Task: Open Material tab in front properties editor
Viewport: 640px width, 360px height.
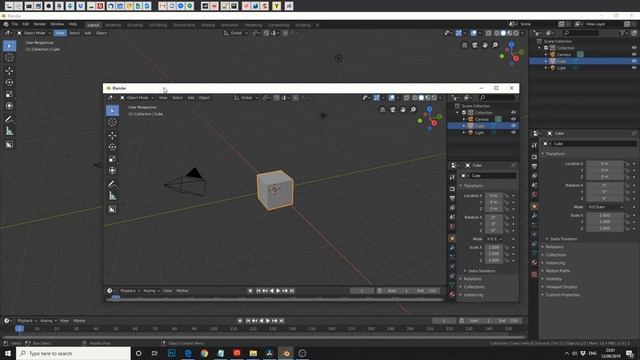Action: coord(452,294)
